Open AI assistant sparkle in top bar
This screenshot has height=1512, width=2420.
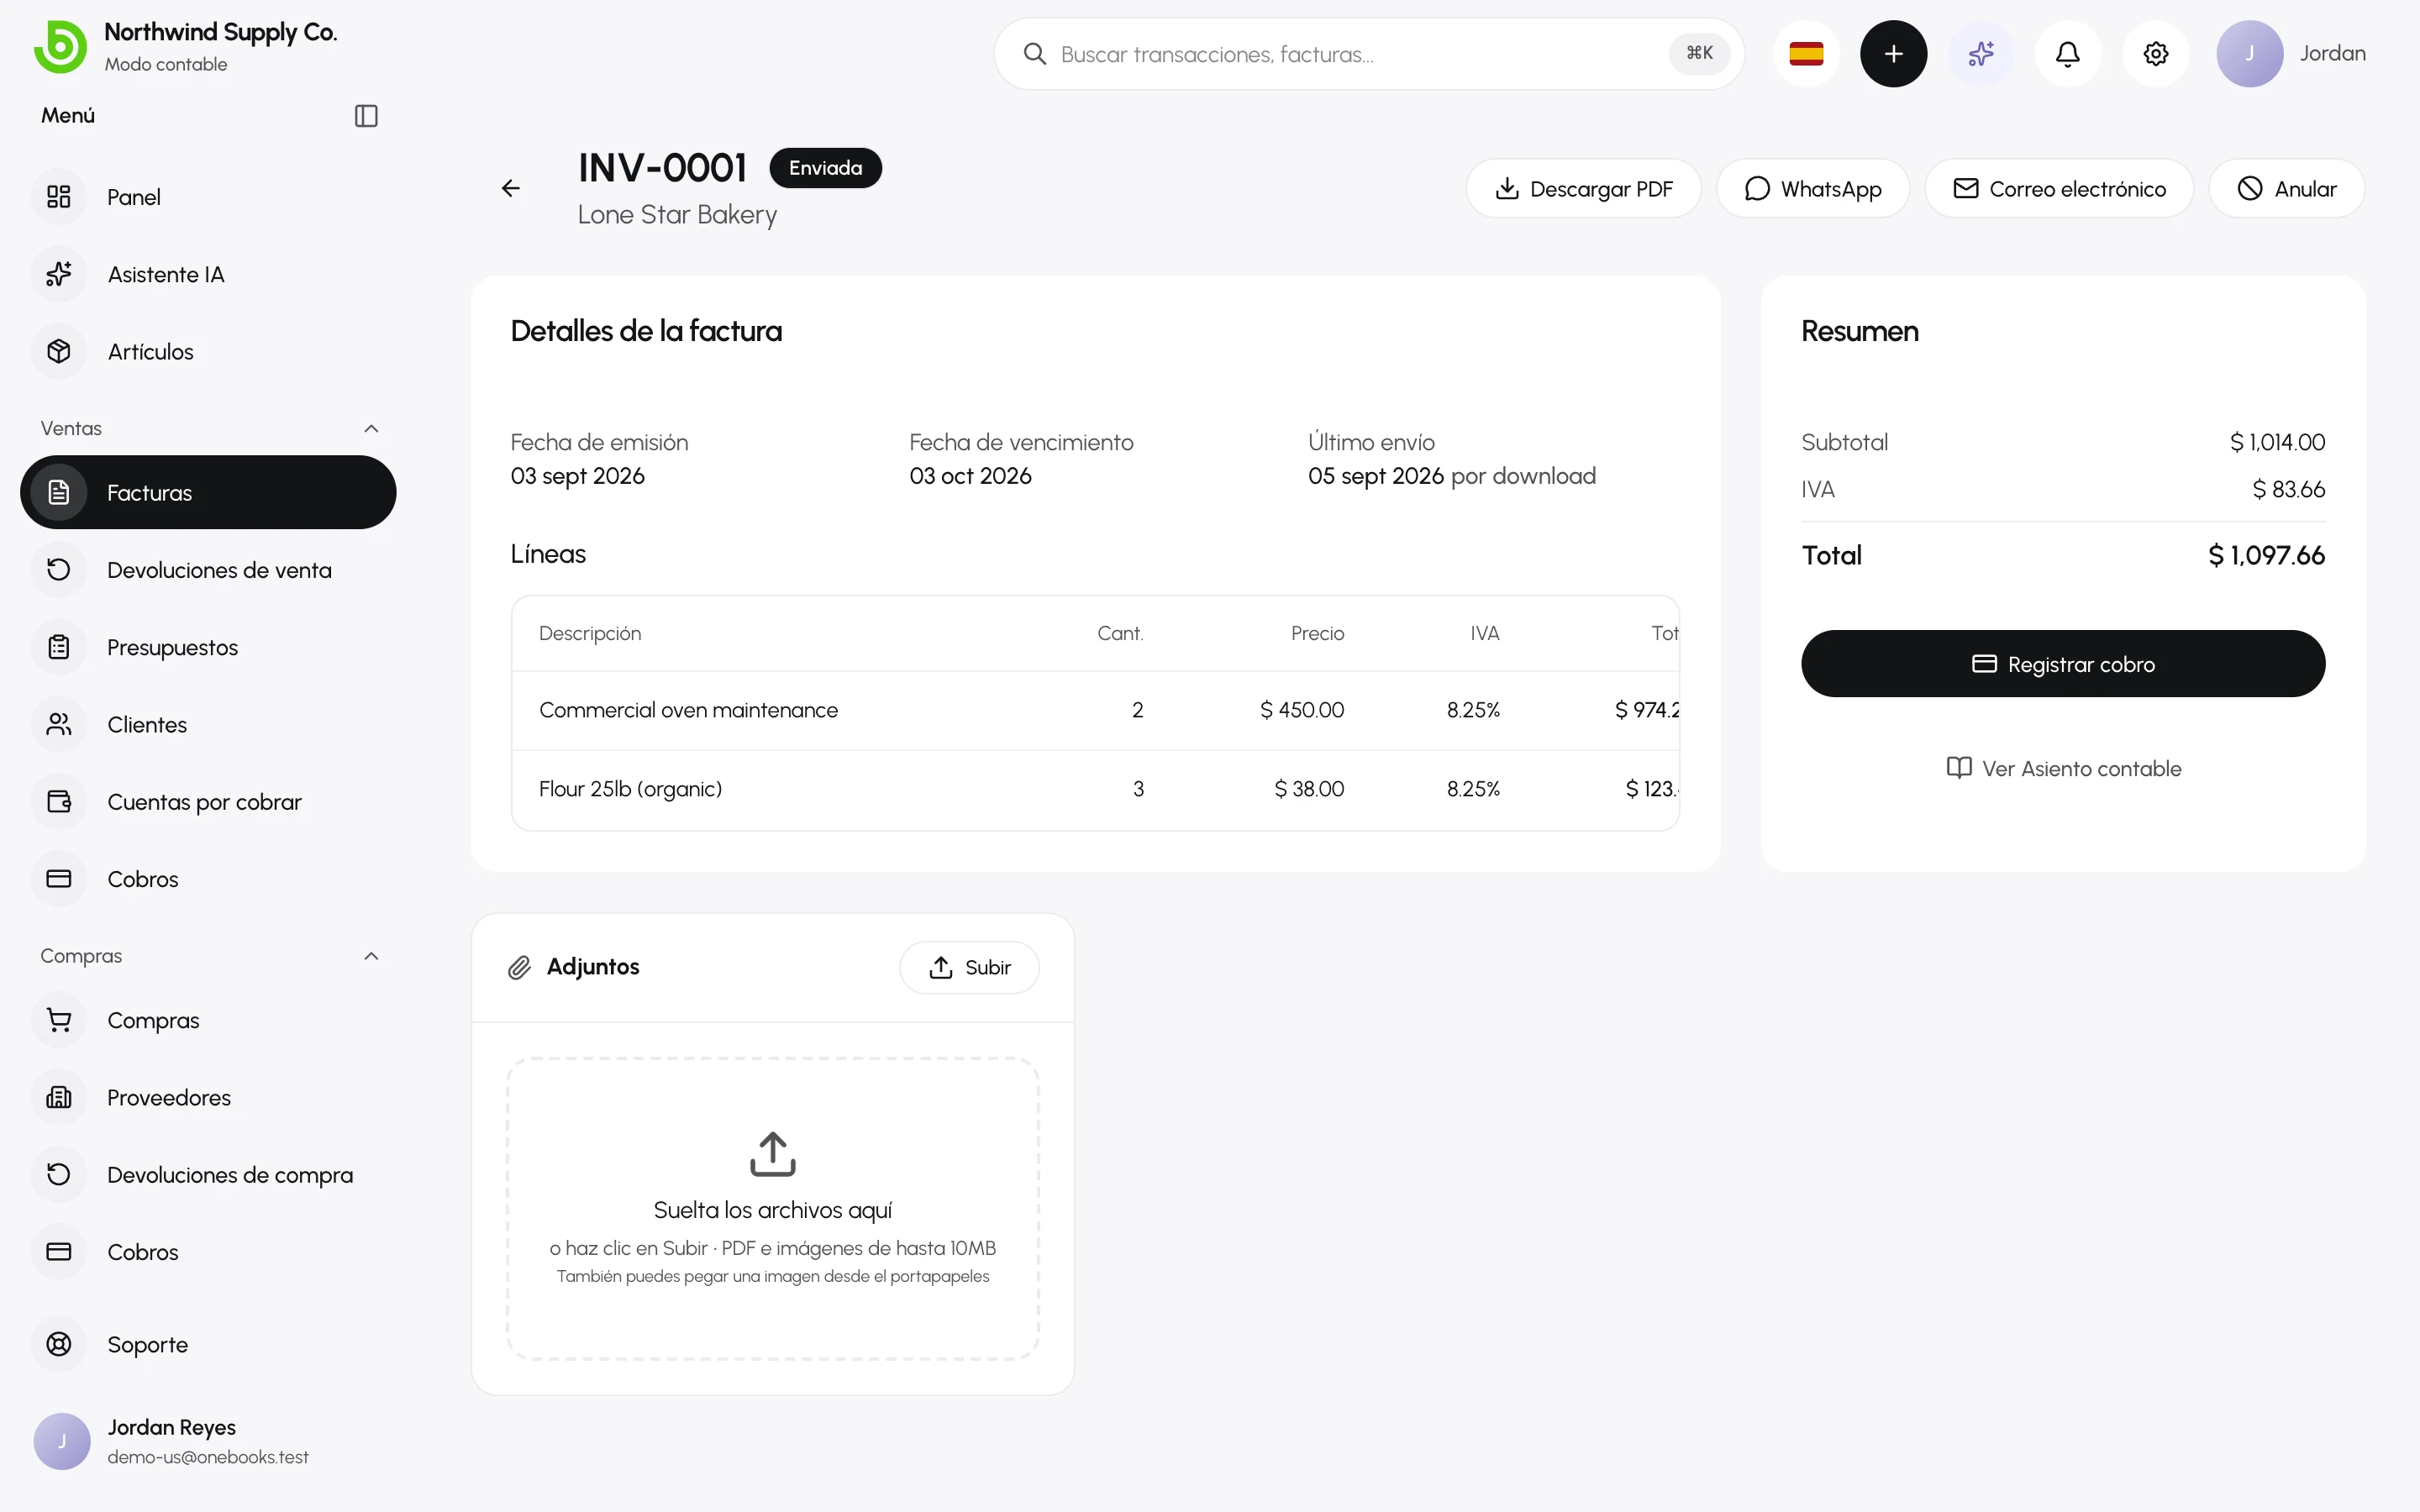click(1980, 54)
